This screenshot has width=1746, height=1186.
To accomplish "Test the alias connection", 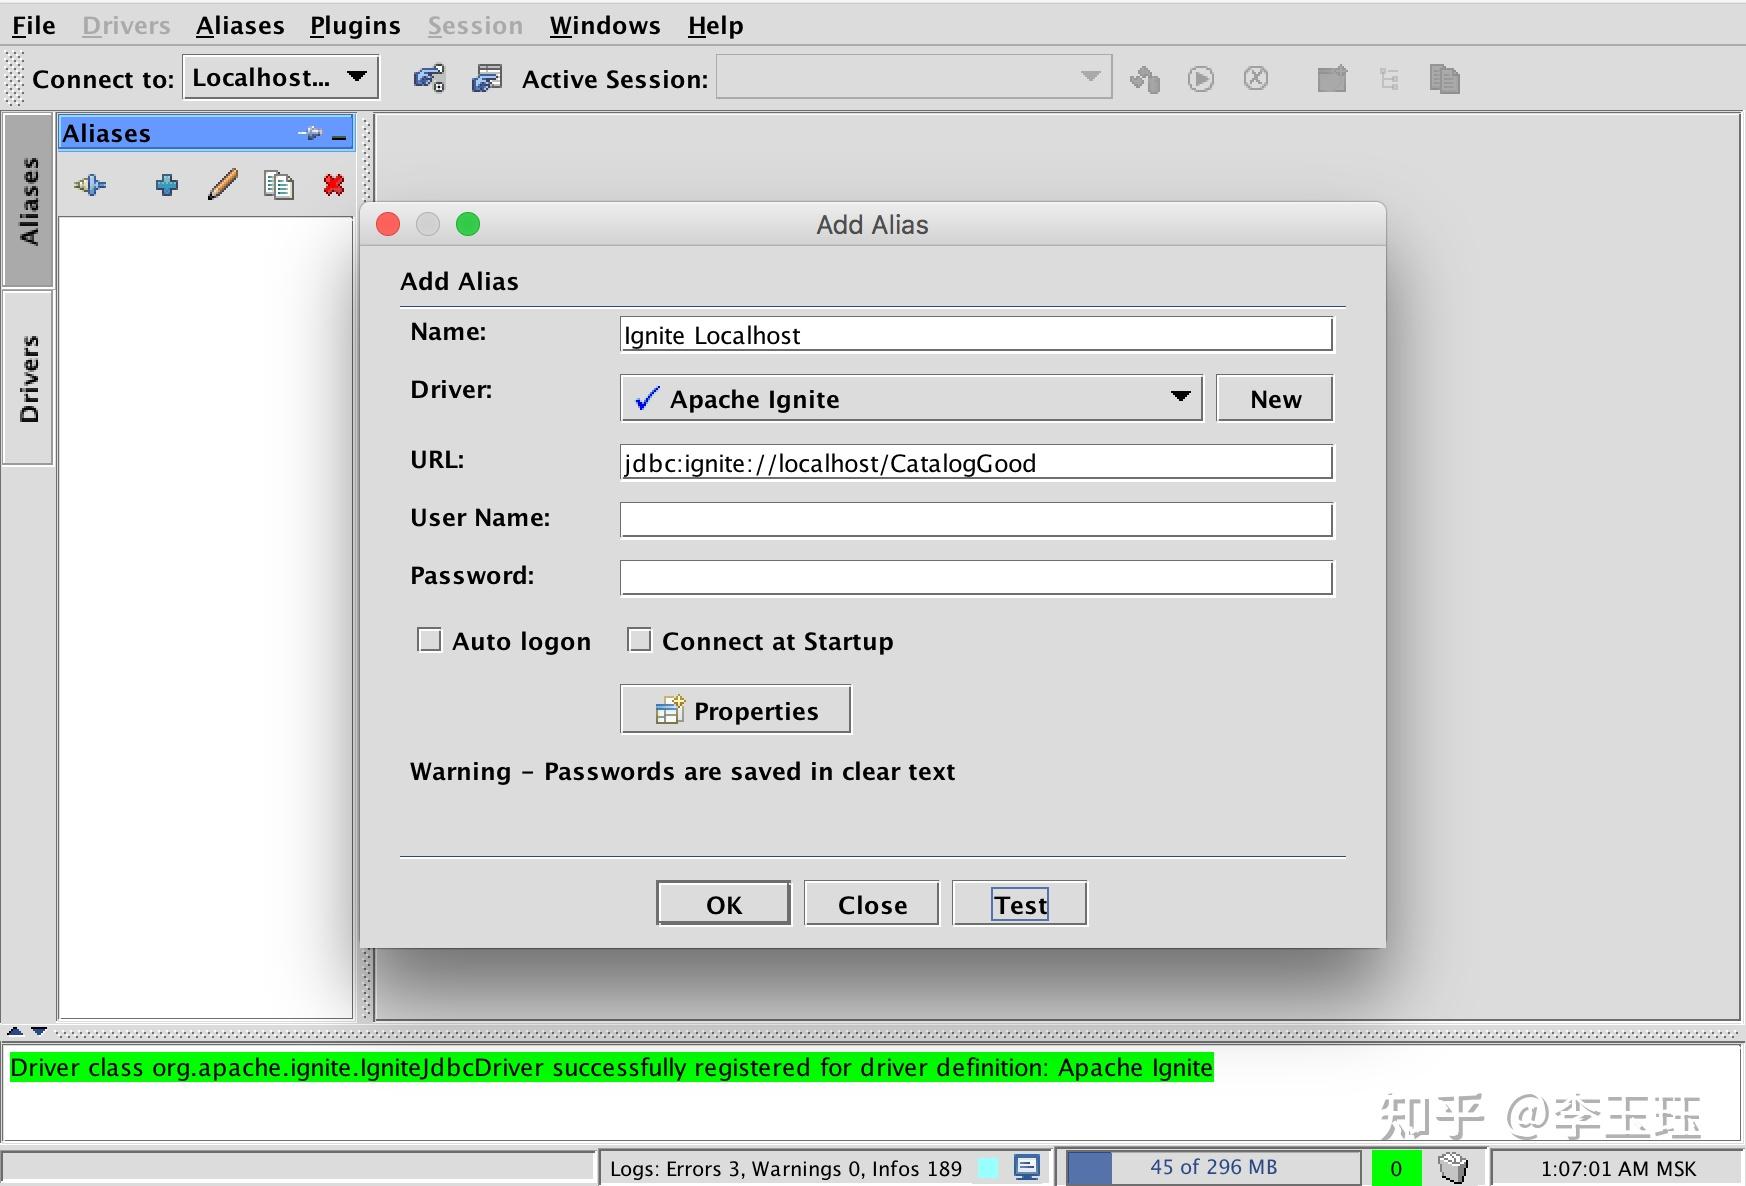I will tap(1020, 904).
